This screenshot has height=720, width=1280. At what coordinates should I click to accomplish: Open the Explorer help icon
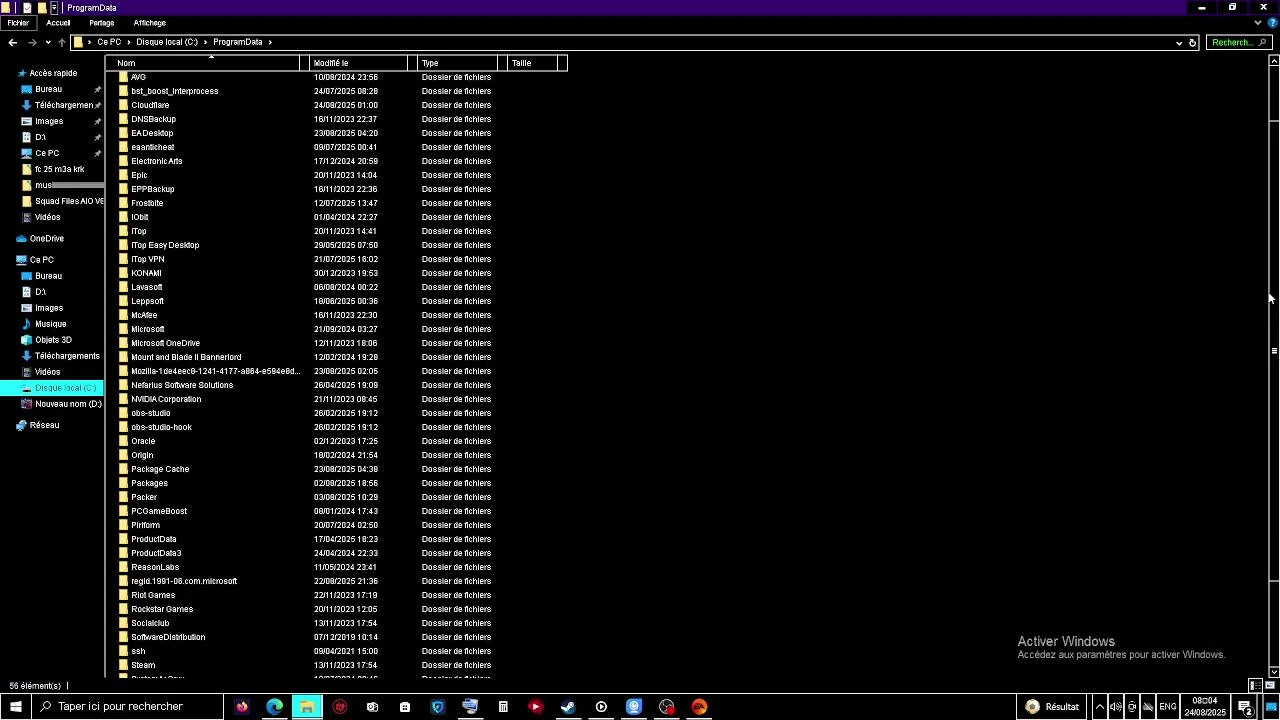pyautogui.click(x=1271, y=22)
